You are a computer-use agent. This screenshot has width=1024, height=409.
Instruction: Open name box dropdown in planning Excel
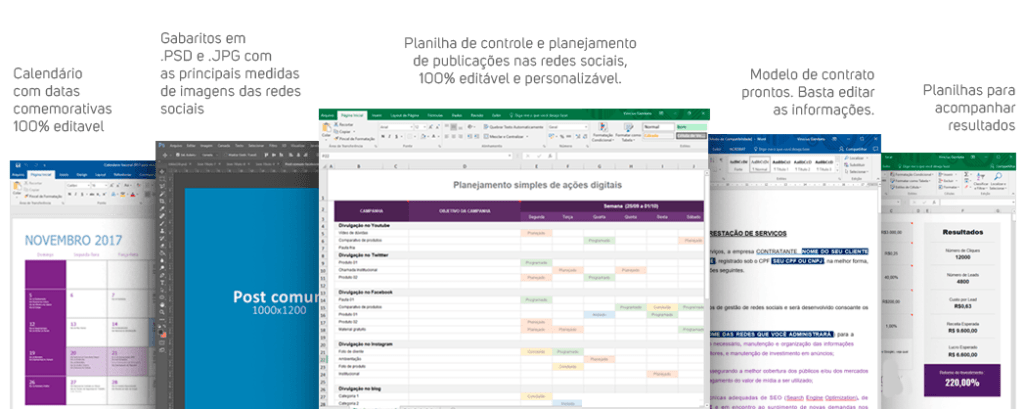pyautogui.click(x=510, y=155)
